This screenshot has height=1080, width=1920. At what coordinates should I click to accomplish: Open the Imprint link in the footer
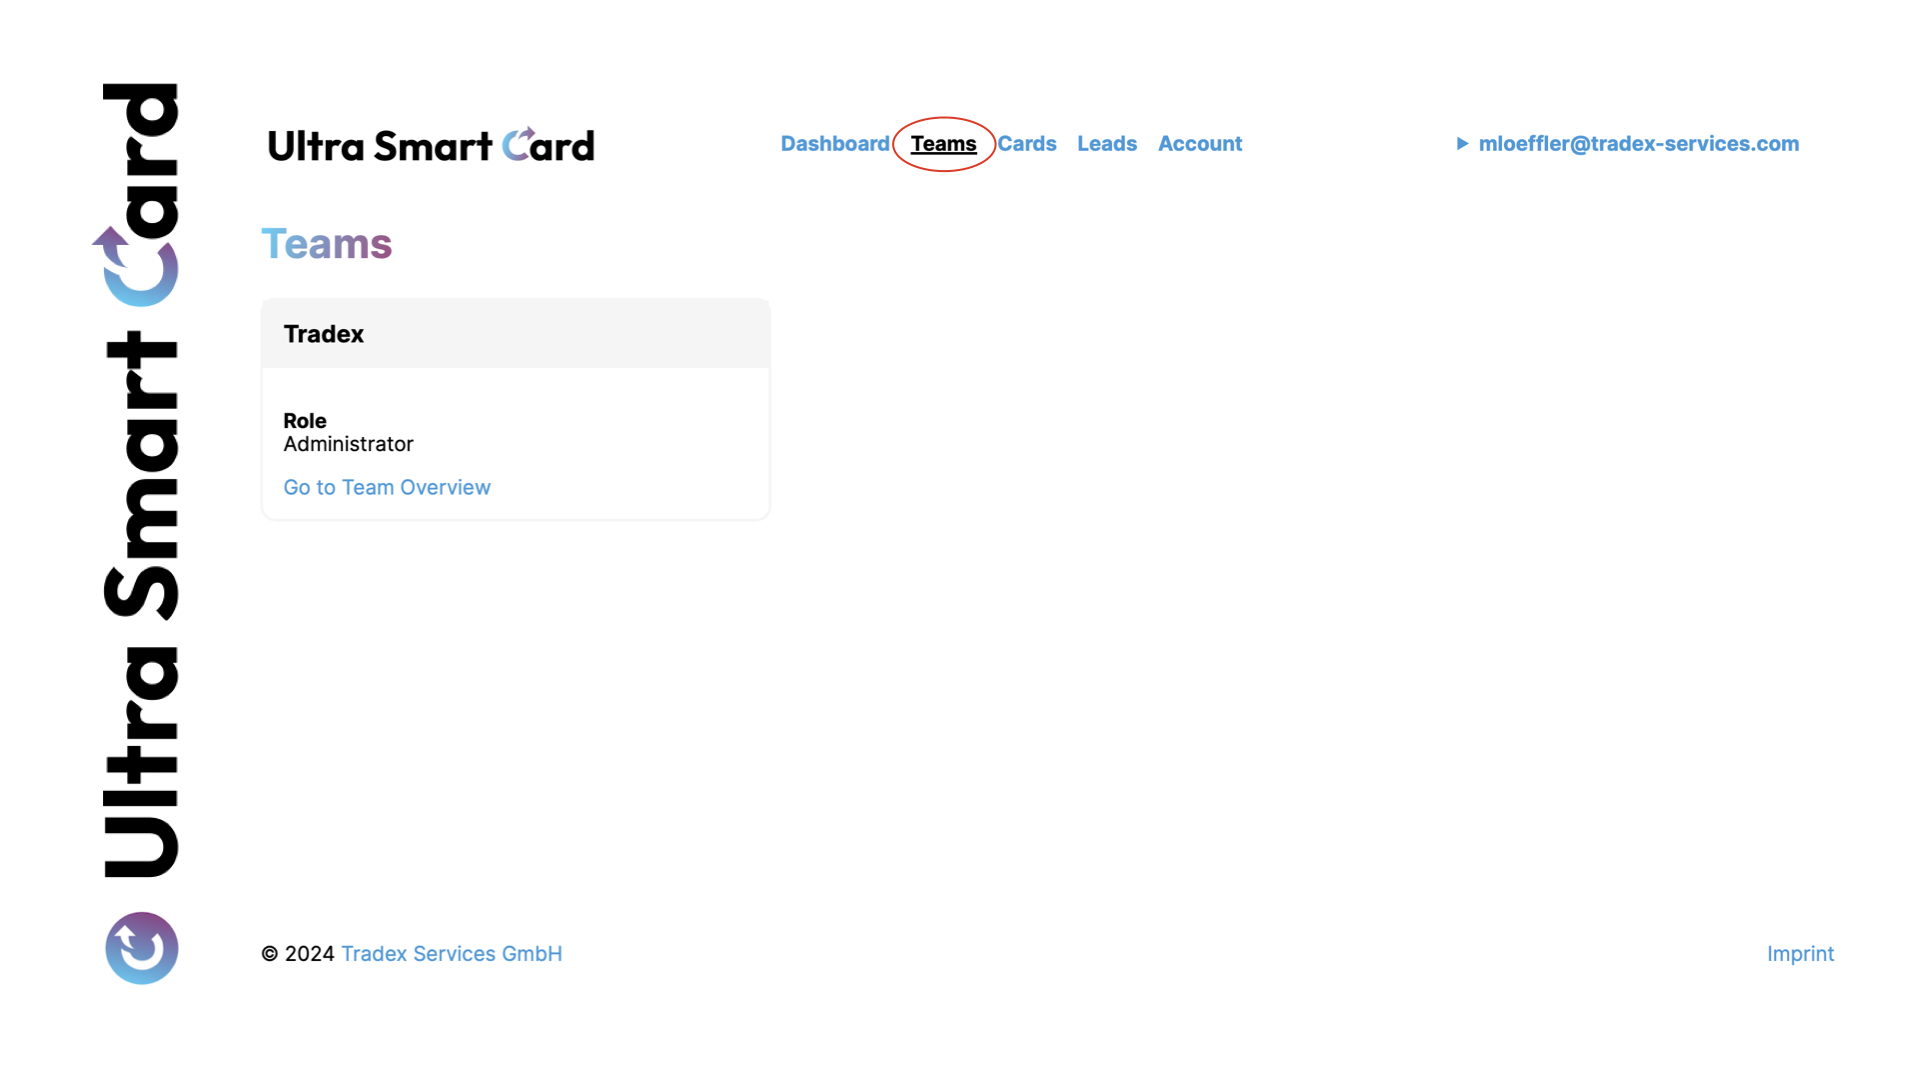[1799, 953]
